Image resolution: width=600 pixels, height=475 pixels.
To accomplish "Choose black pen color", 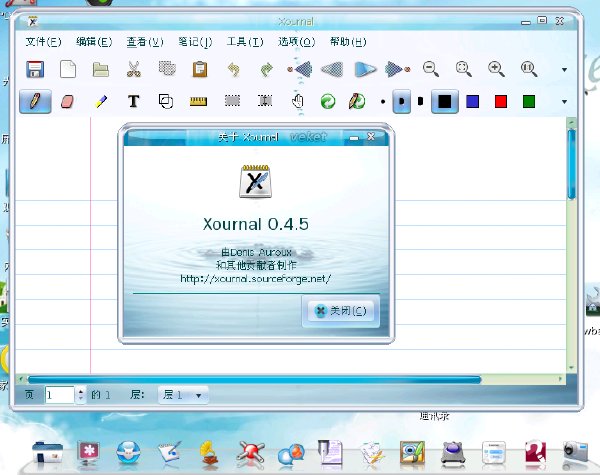I will pyautogui.click(x=445, y=102).
